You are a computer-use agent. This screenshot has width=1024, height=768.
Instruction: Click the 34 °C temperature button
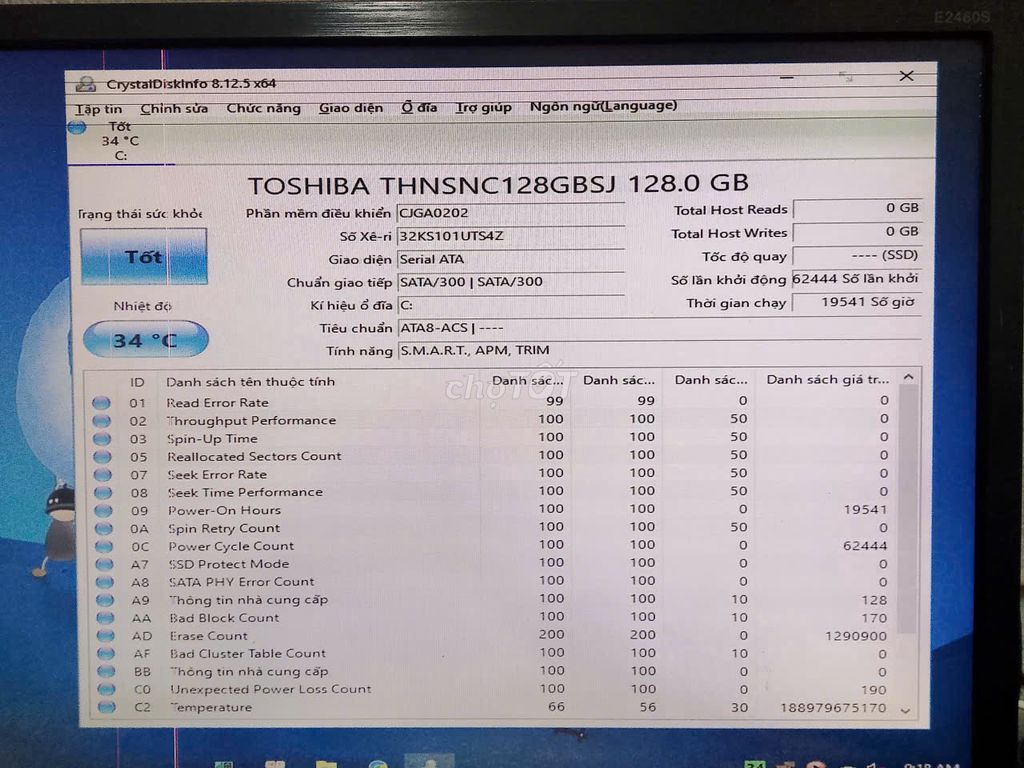tap(145, 339)
